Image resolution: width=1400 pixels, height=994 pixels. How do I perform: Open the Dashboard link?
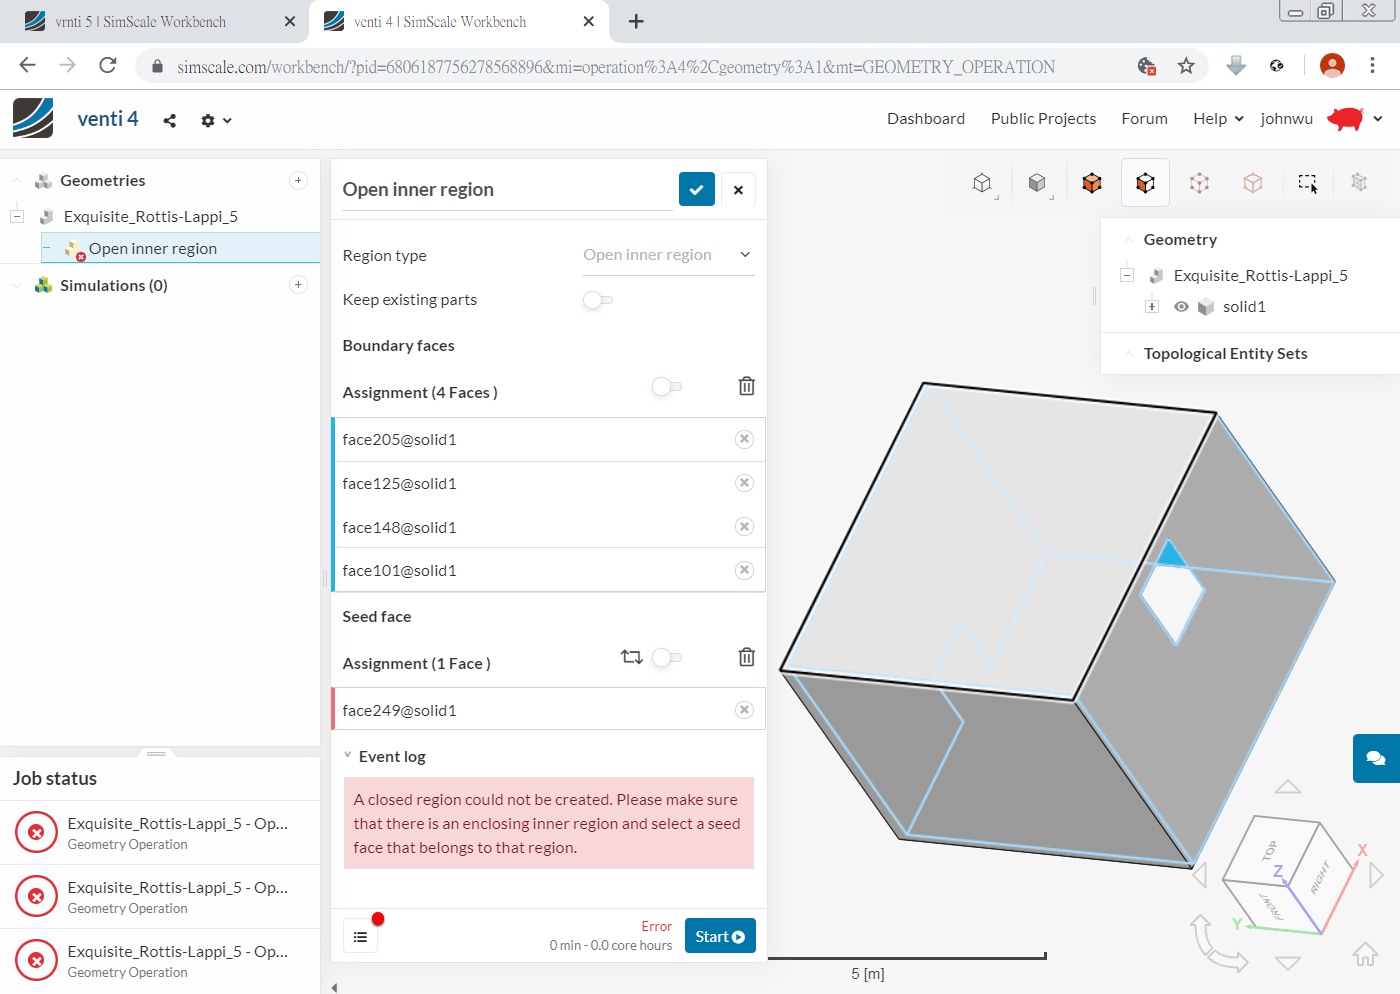click(x=925, y=118)
